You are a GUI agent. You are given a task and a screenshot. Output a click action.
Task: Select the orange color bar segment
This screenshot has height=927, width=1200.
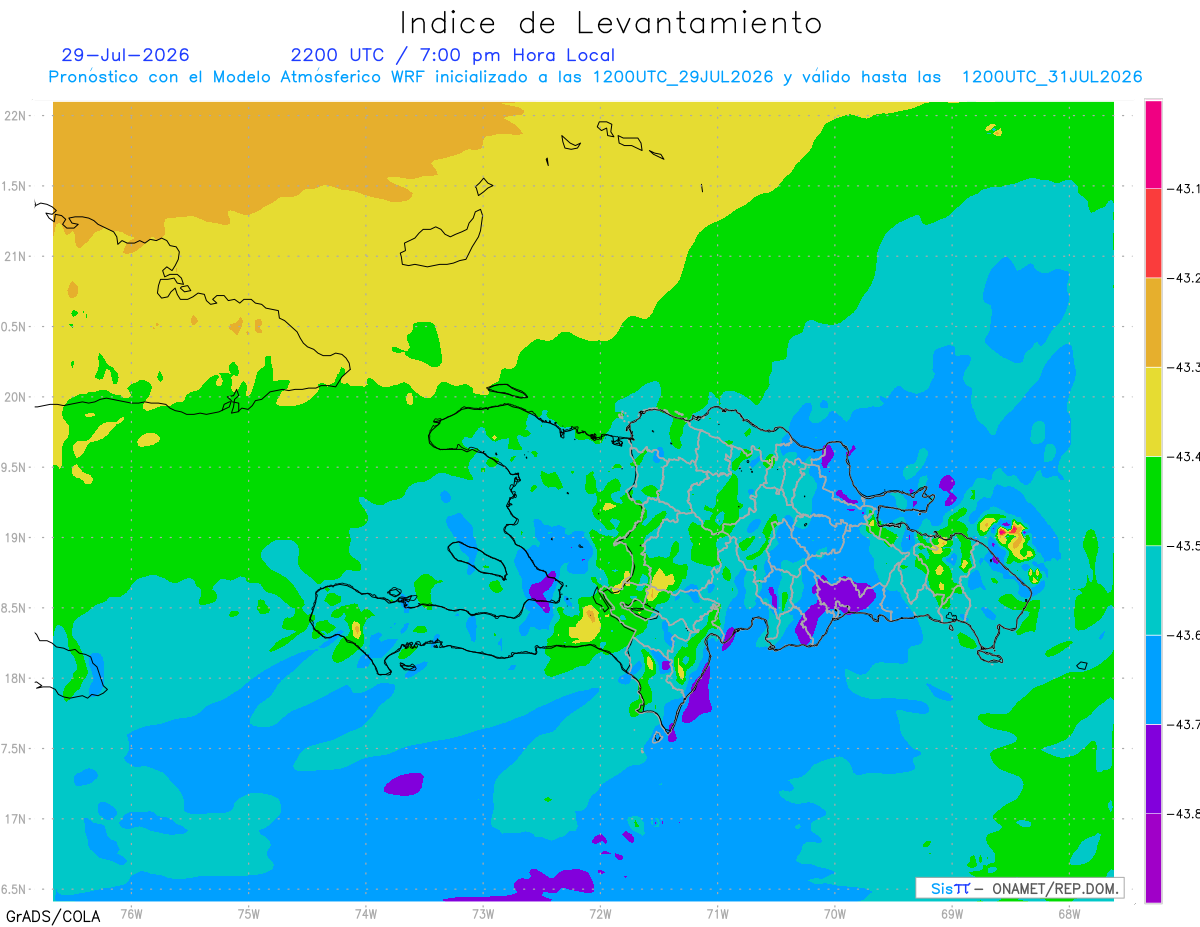click(1153, 322)
